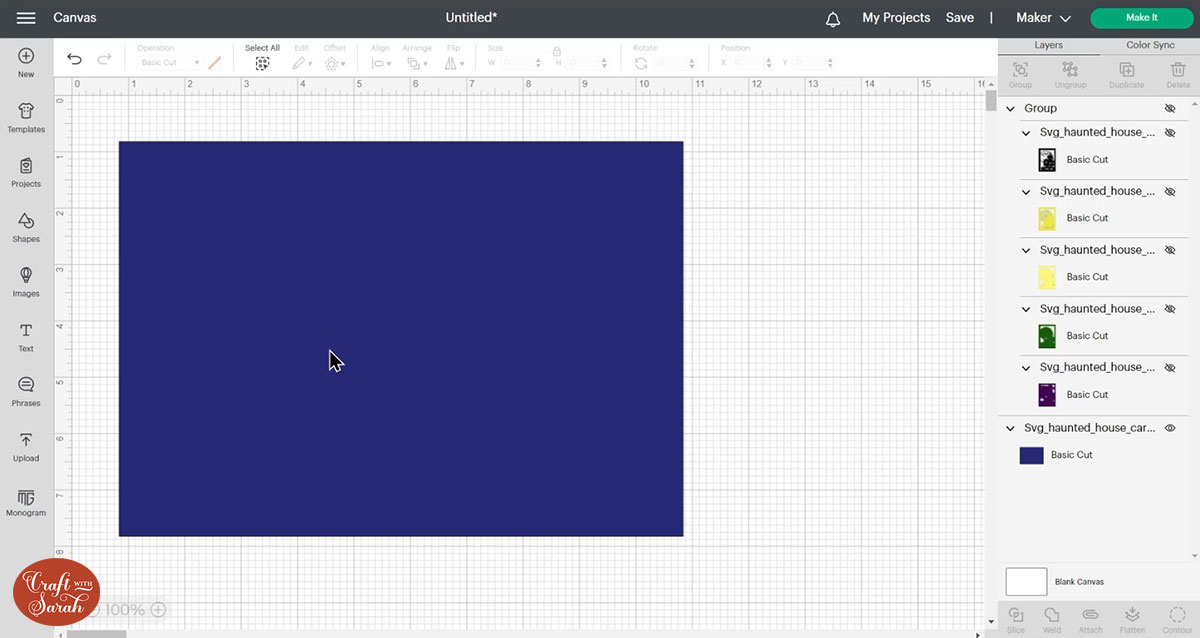
Task: Hide the visible navy blue card layer
Action: click(x=1170, y=428)
